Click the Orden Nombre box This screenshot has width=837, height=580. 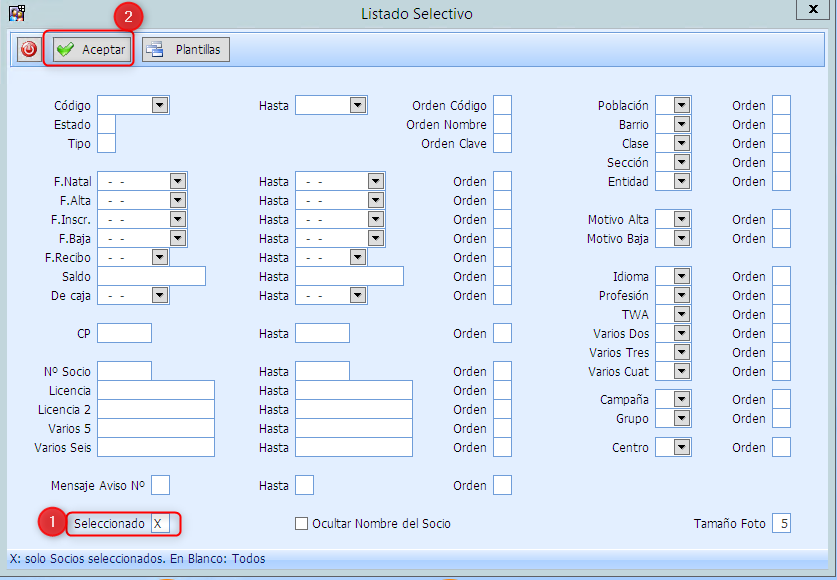point(502,124)
